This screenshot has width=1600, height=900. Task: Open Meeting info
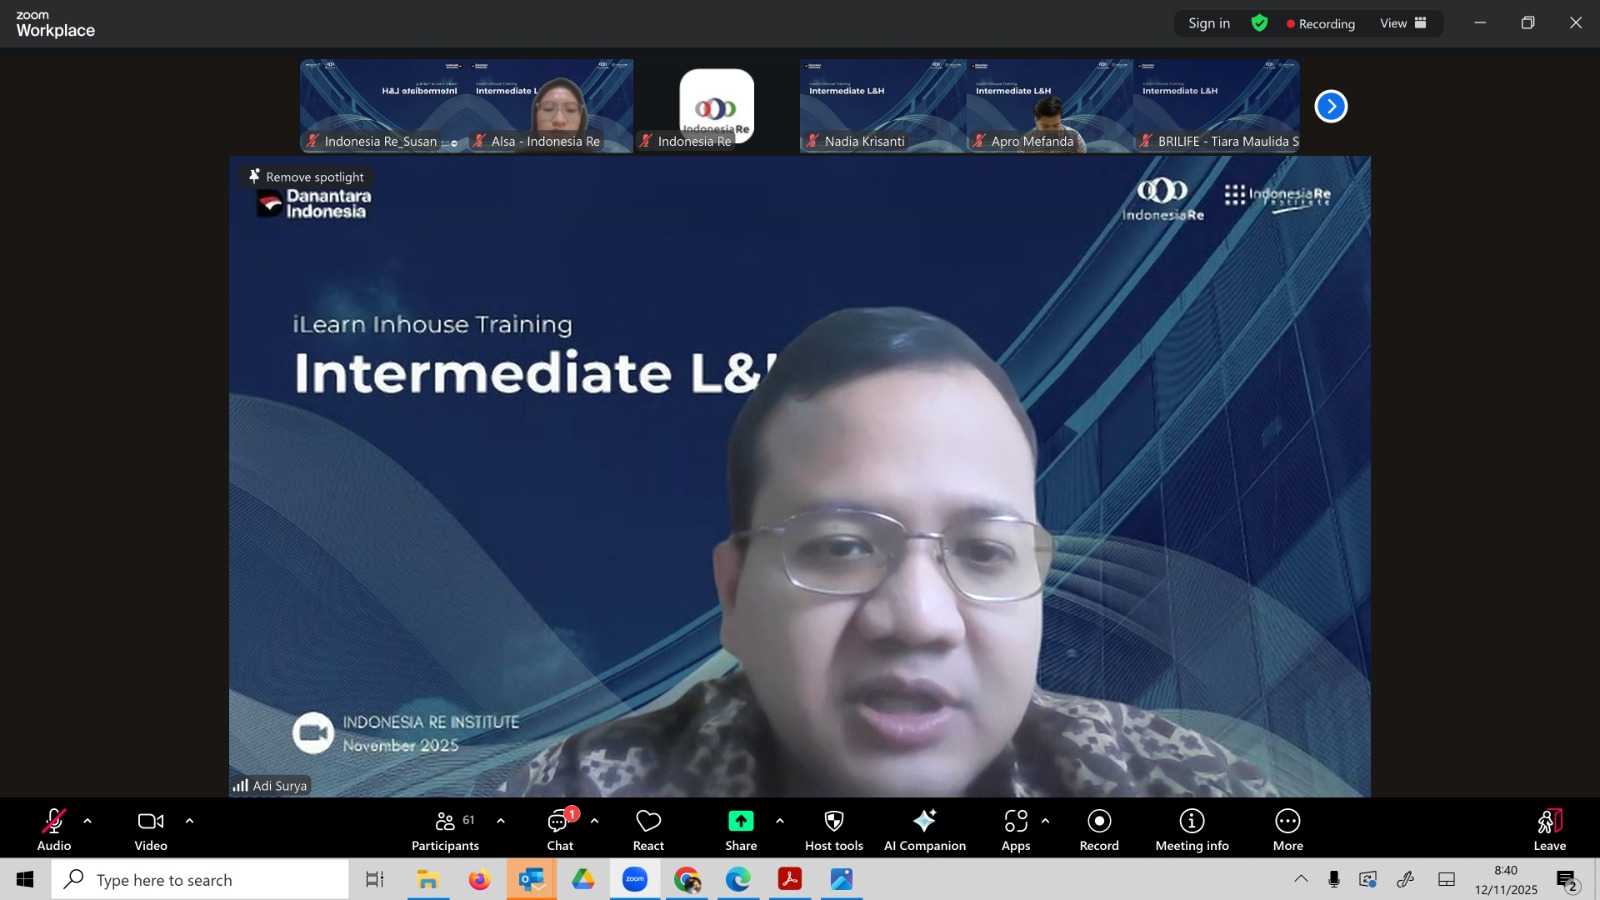pyautogui.click(x=1191, y=830)
